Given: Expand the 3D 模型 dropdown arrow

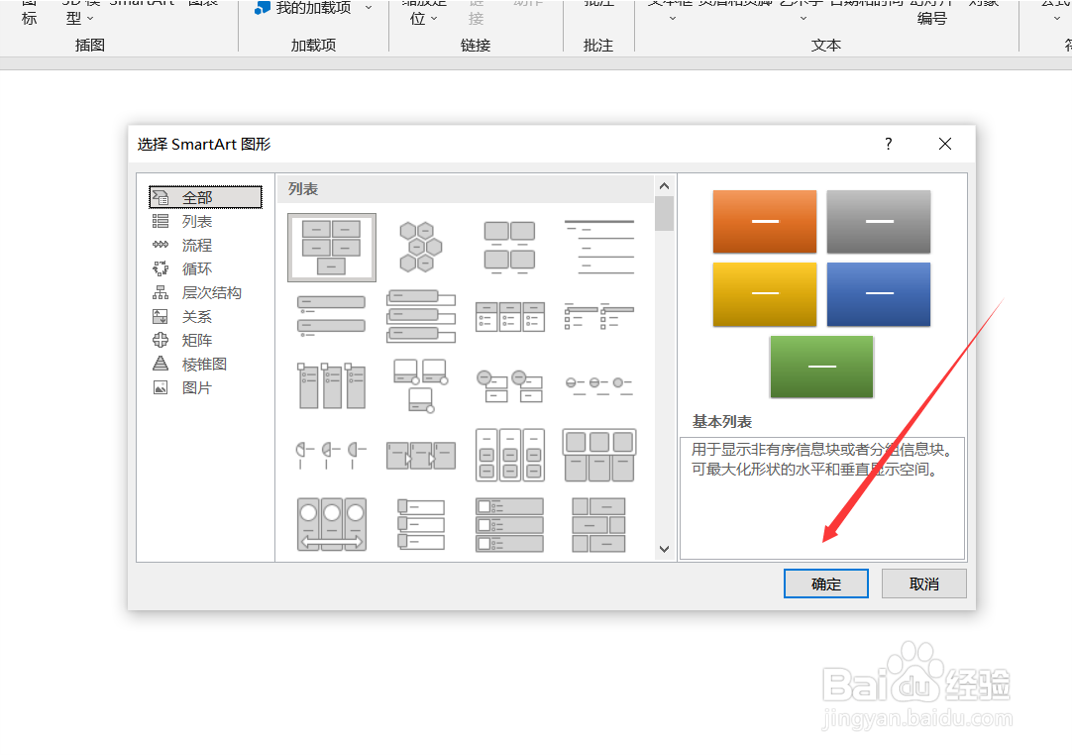Looking at the screenshot, I should [90, 18].
